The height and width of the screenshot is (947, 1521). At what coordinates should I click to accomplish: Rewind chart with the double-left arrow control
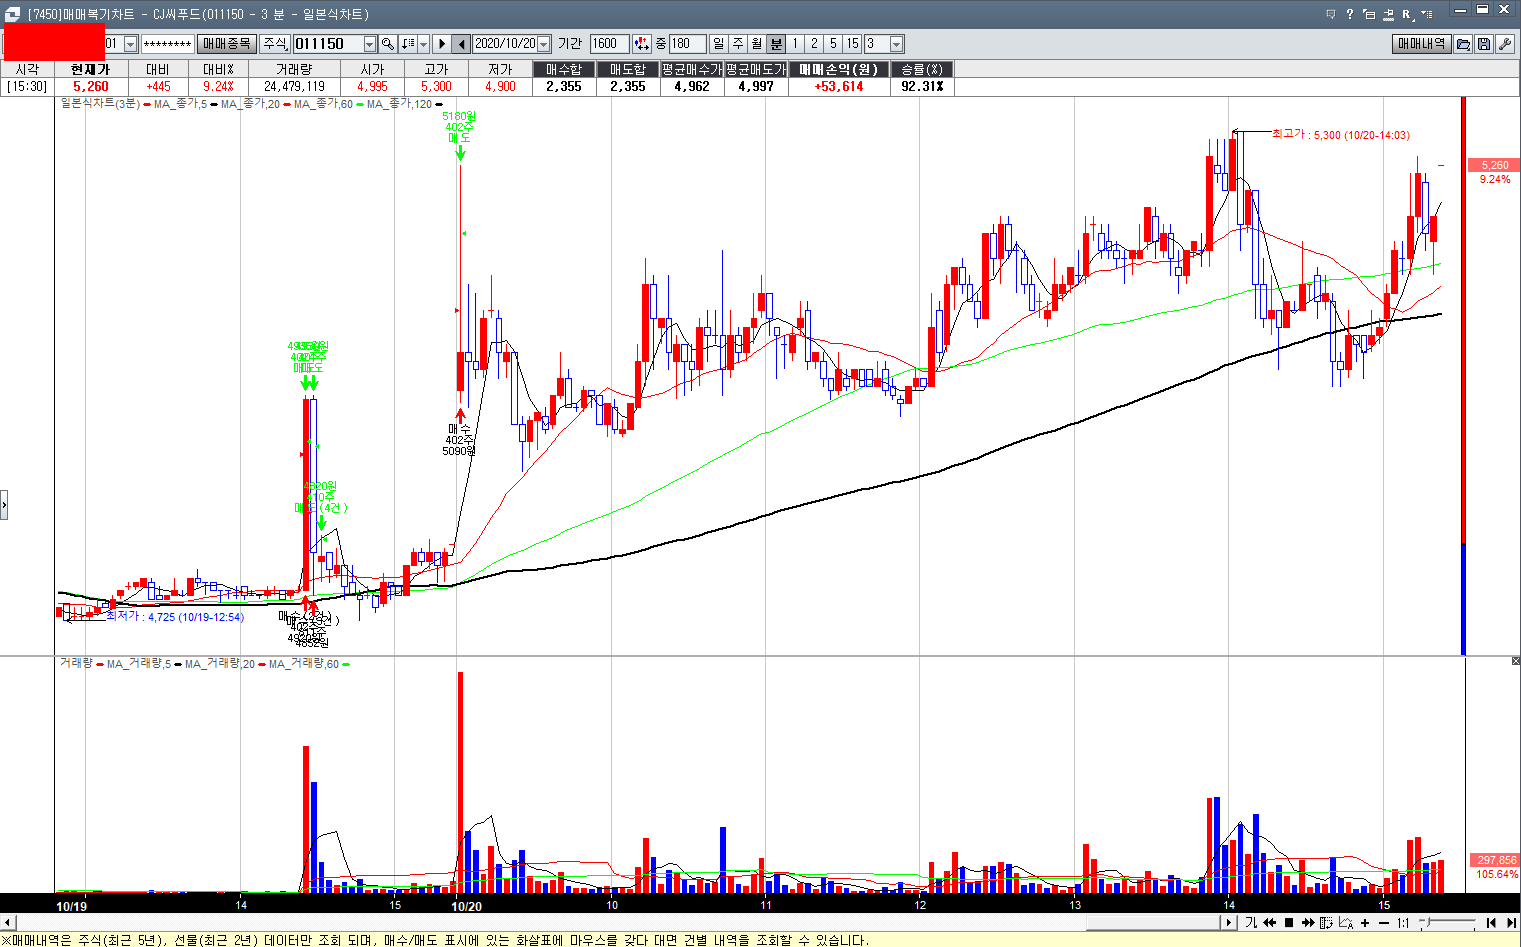point(1270,923)
